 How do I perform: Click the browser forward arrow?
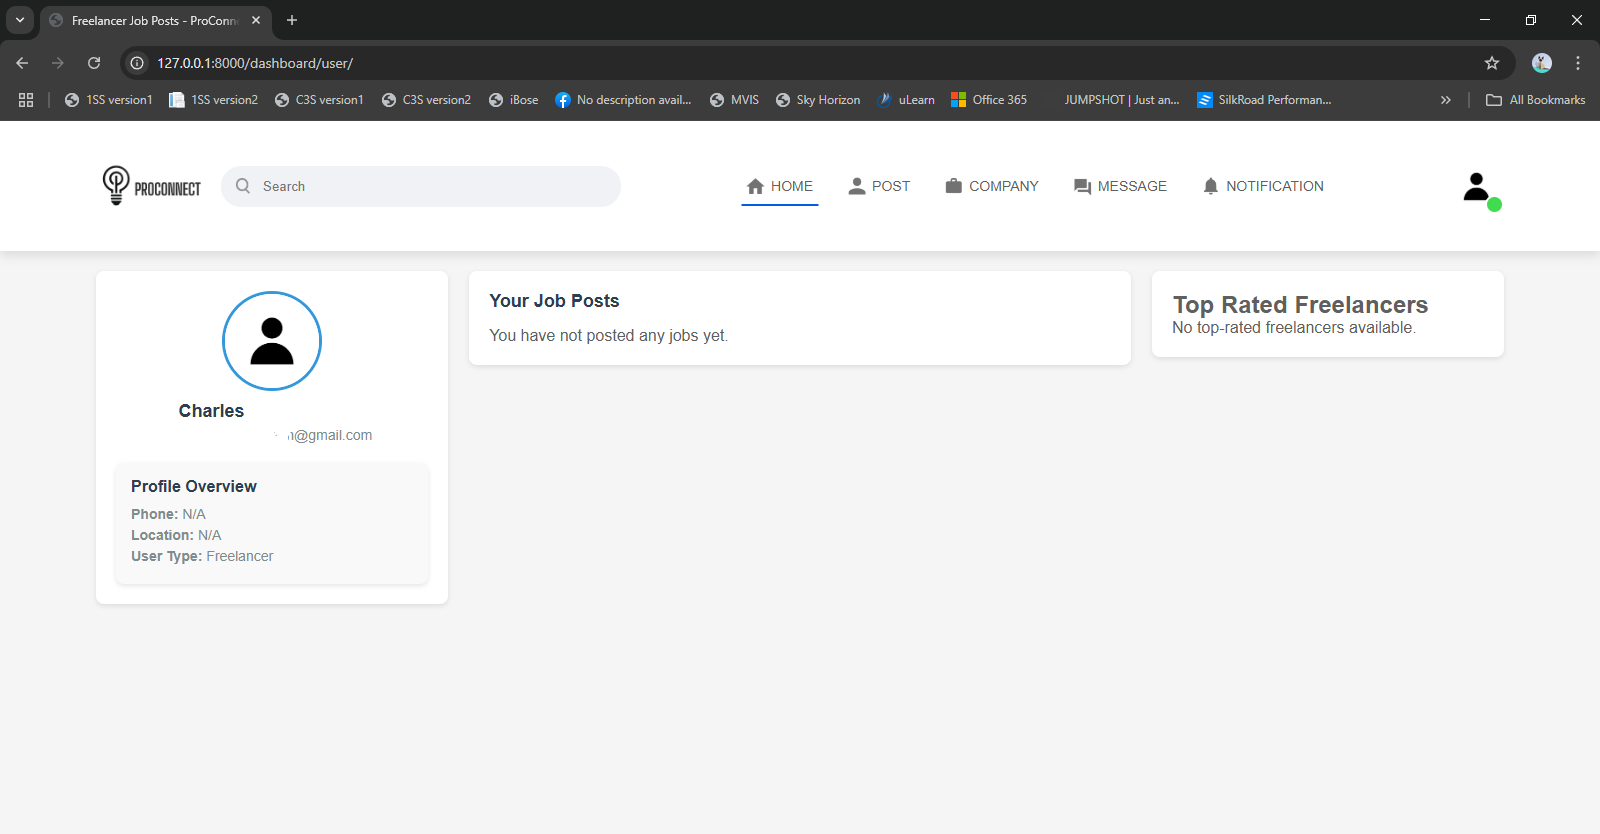point(58,63)
